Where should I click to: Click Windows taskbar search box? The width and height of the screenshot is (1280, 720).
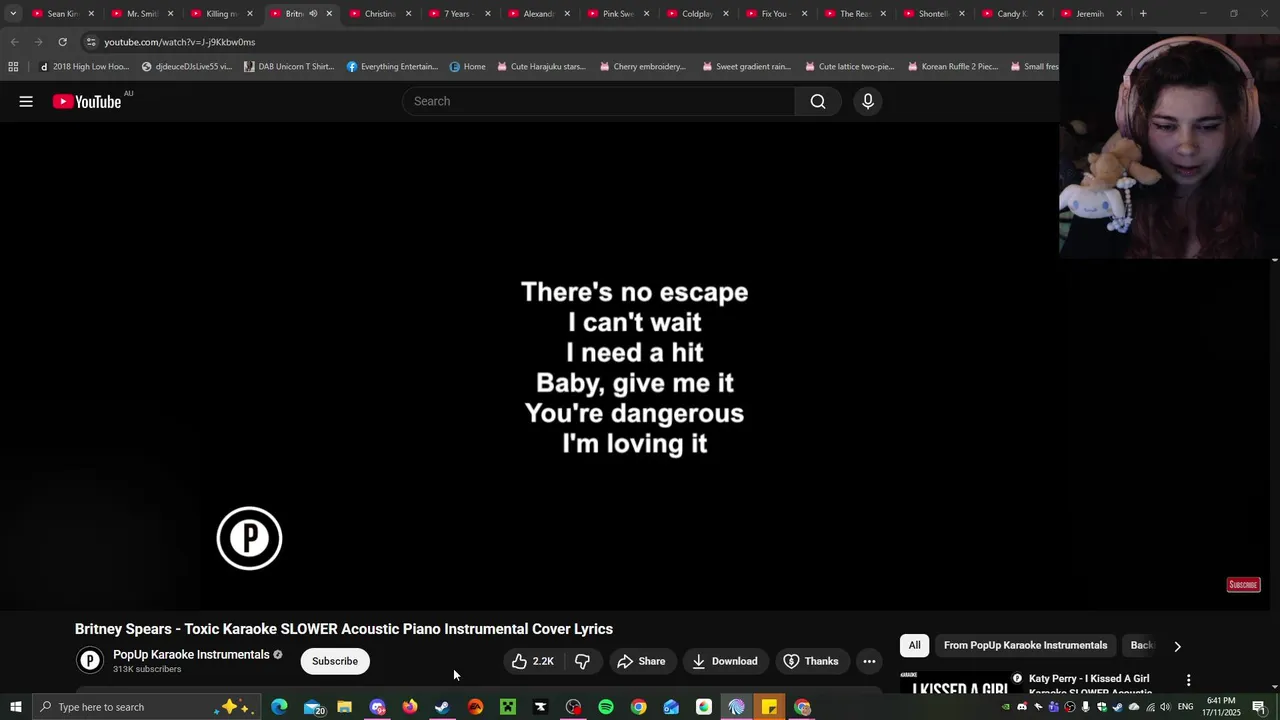pyautogui.click(x=146, y=707)
